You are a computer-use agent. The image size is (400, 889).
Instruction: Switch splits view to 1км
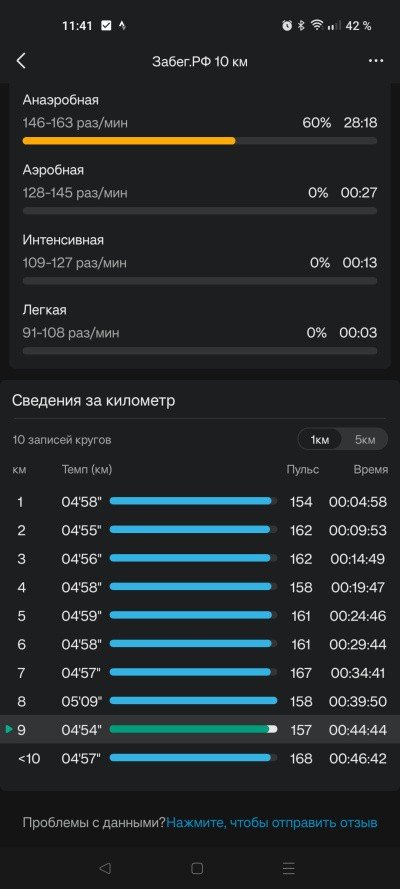[x=320, y=440]
